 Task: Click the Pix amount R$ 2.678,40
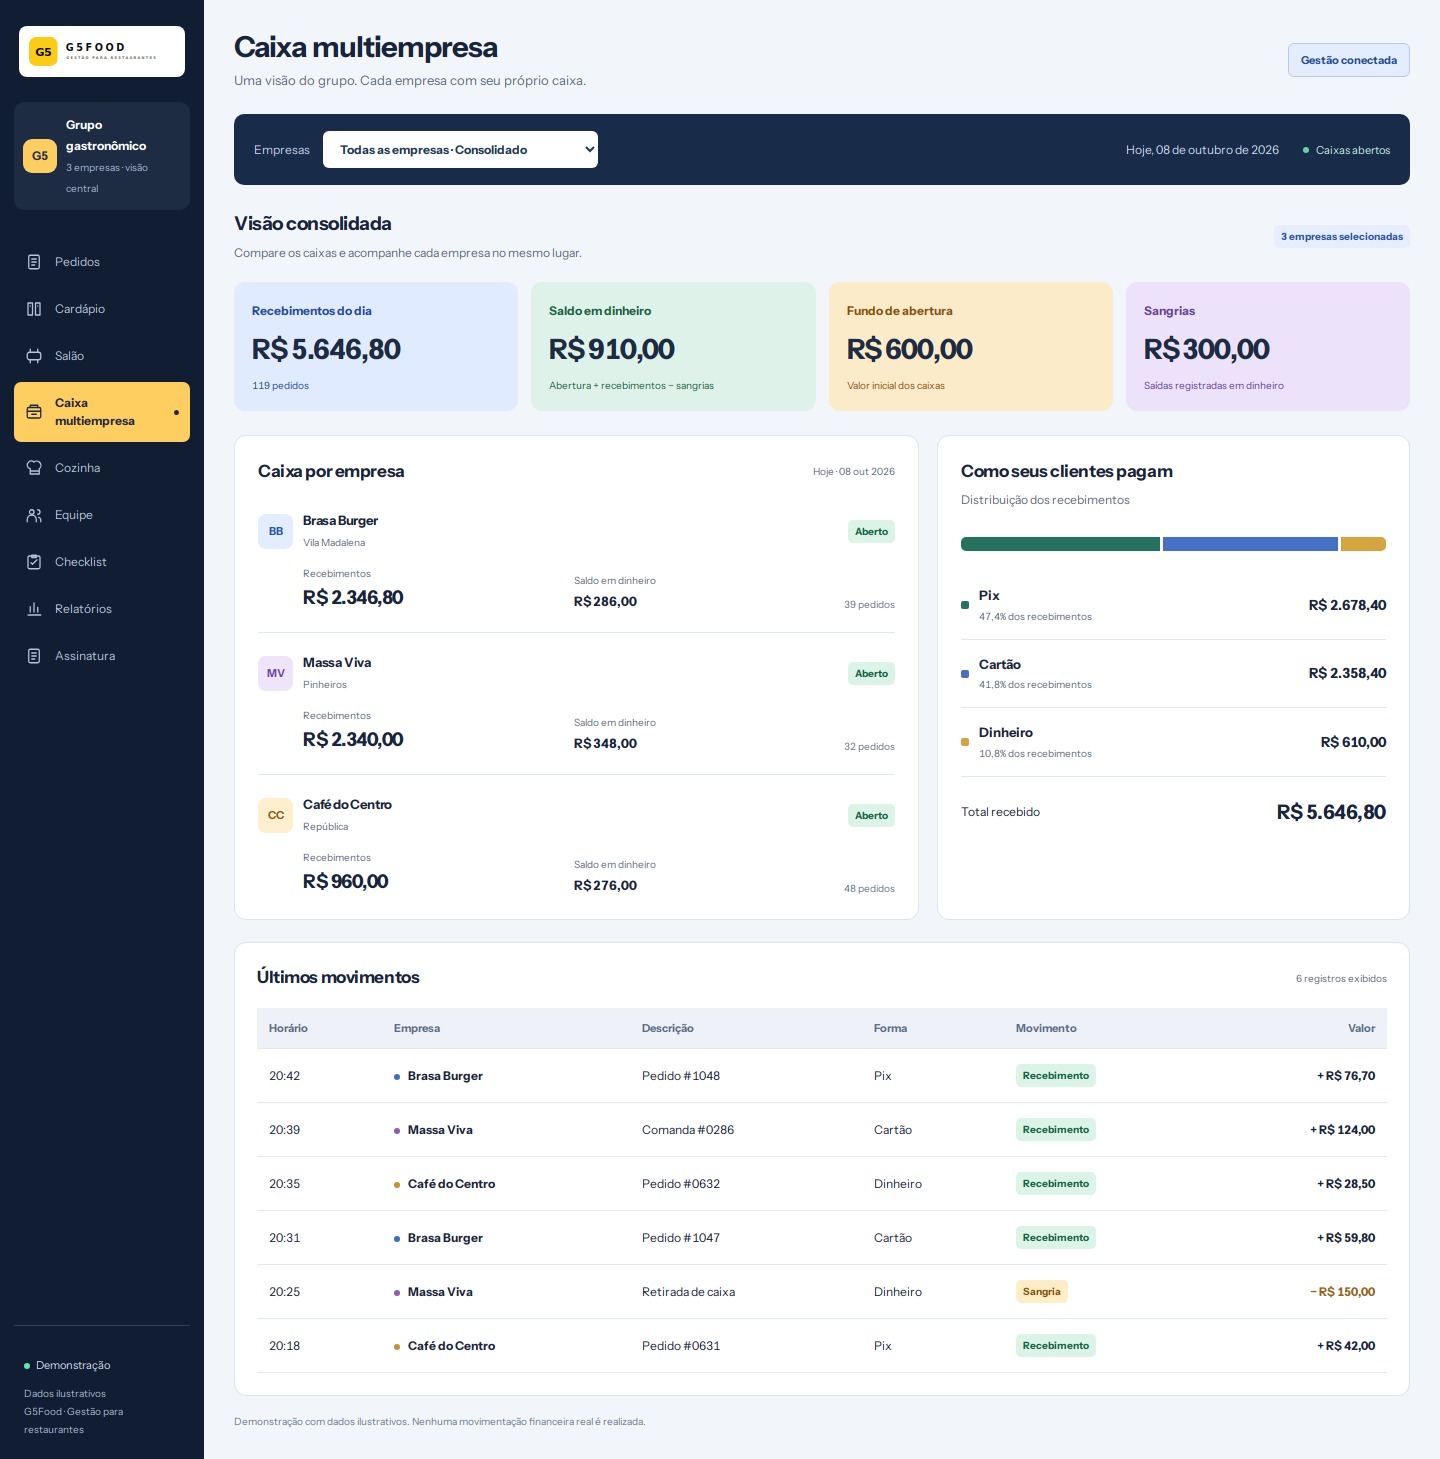point(1347,605)
